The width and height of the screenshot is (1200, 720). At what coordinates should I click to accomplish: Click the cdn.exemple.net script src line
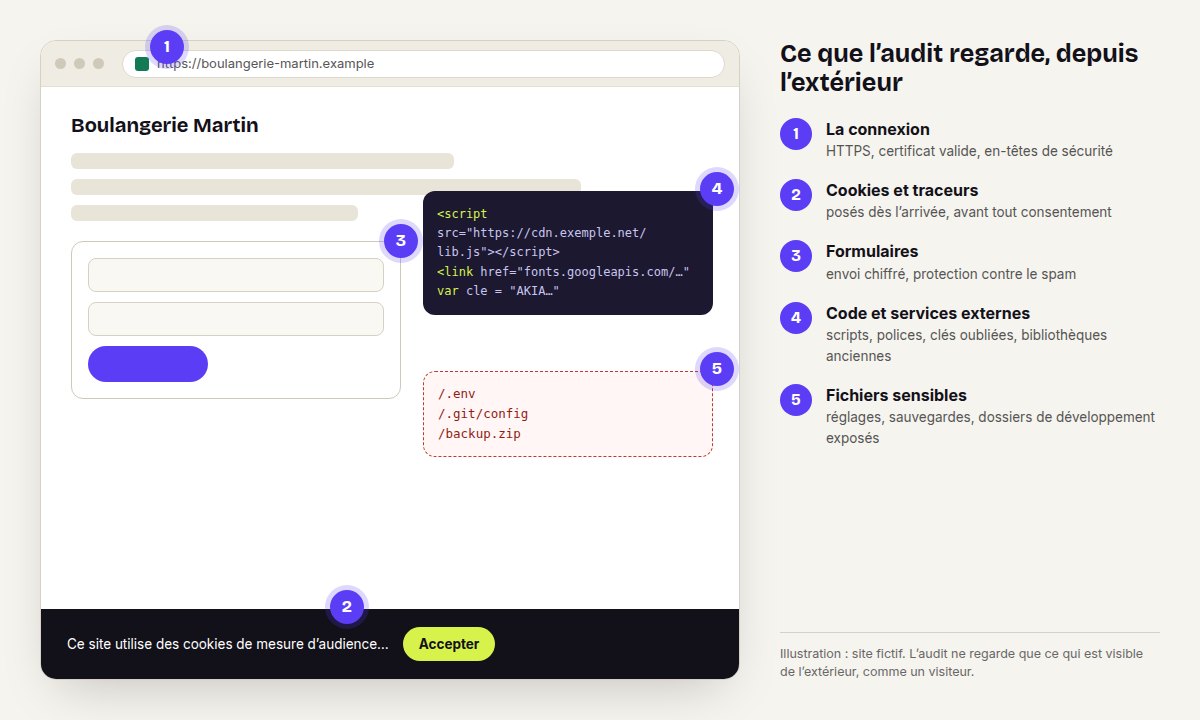tap(541, 232)
